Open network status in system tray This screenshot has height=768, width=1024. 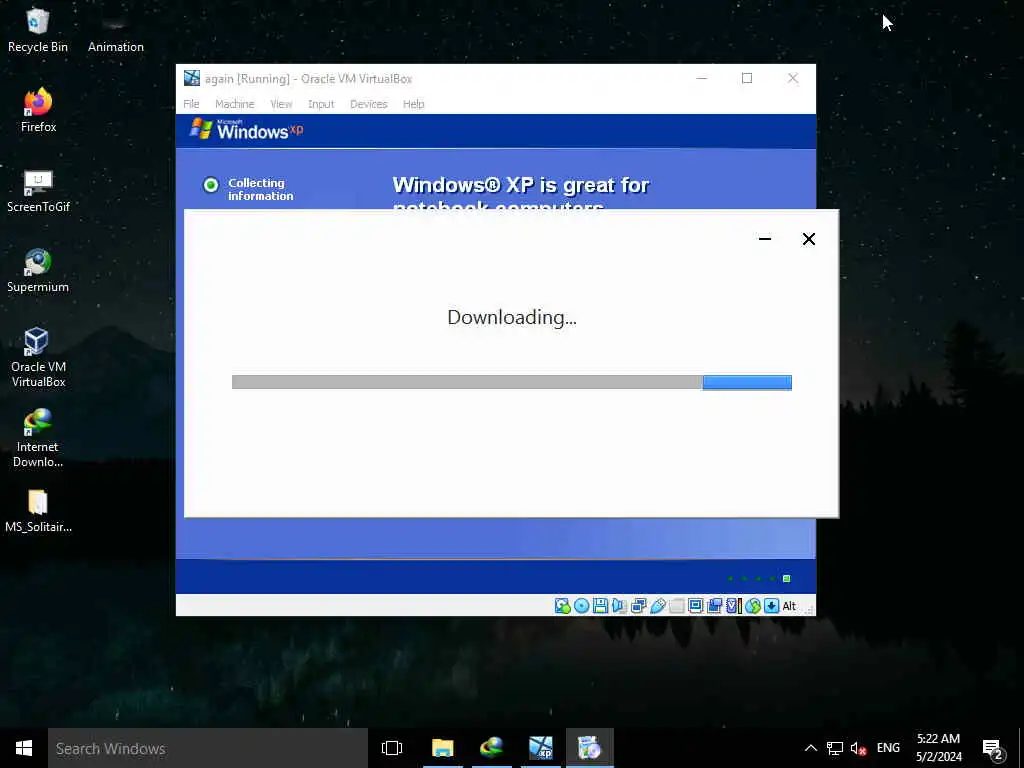click(x=835, y=748)
